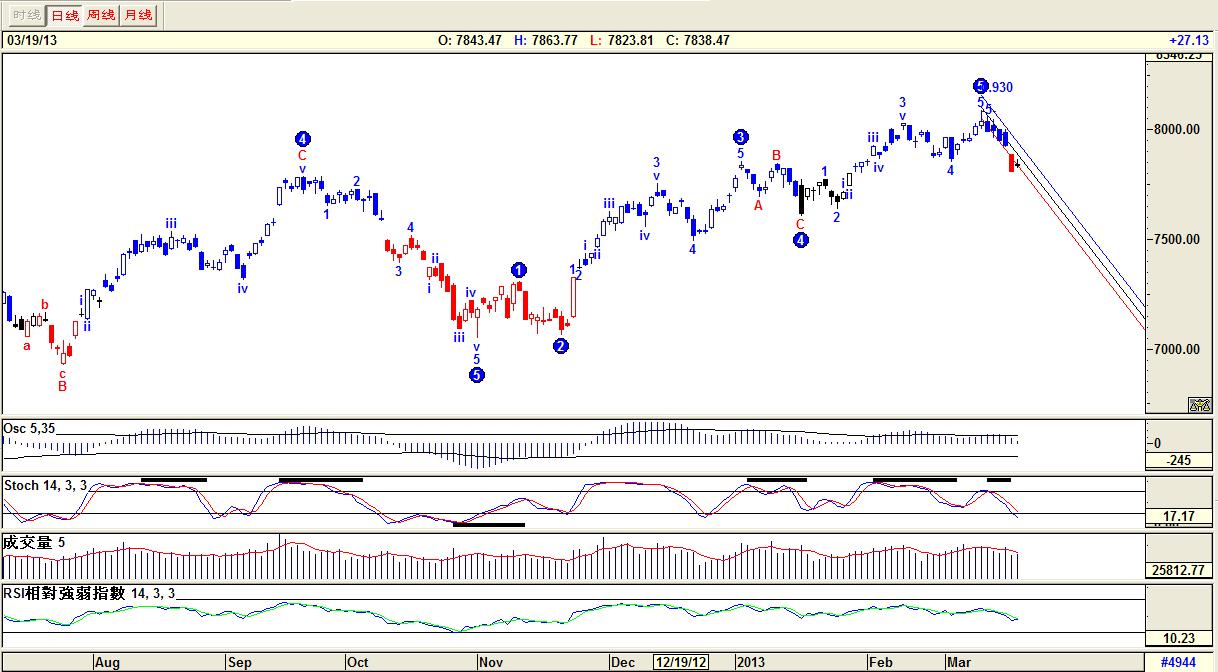
Task: Click the Sep label on the time axis
Action: point(240,662)
